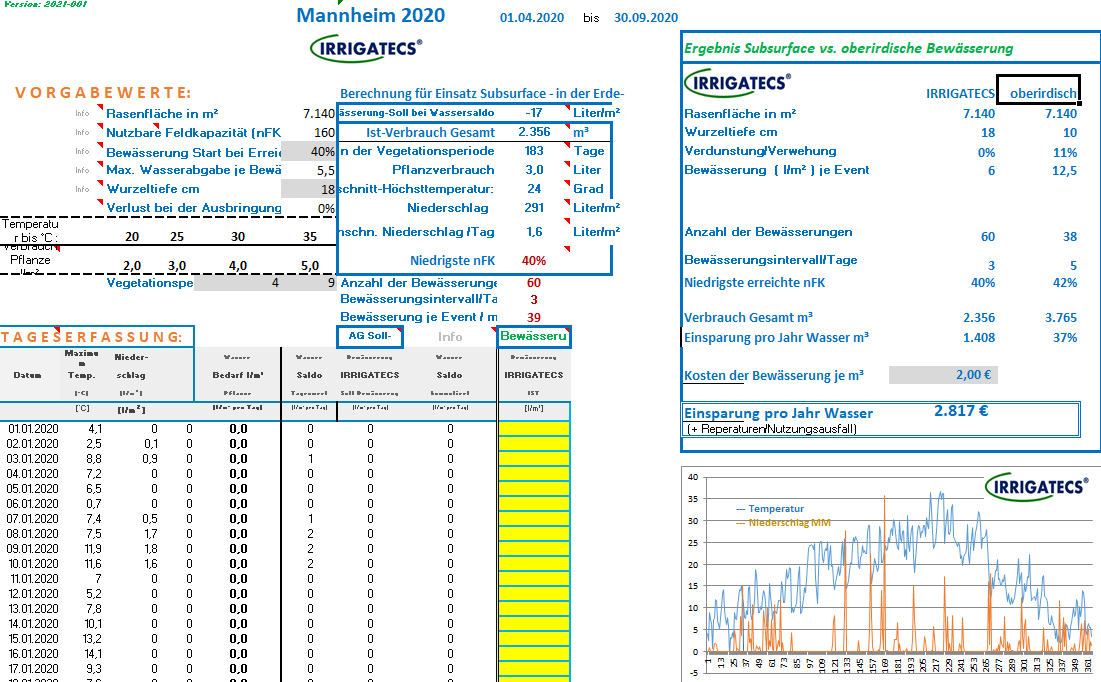The image size is (1101, 682).
Task: Select oberirdisch Verdunstung value 11%
Action: click(1065, 152)
